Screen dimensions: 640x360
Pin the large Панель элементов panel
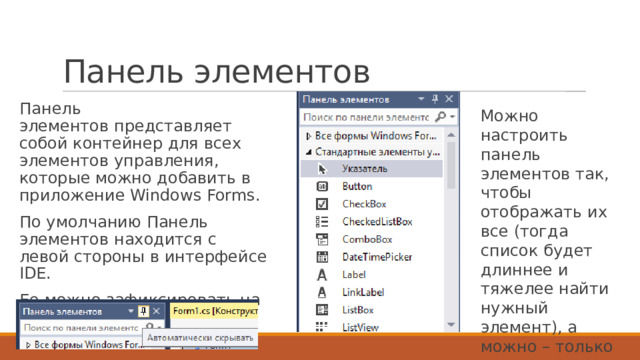[x=435, y=99]
